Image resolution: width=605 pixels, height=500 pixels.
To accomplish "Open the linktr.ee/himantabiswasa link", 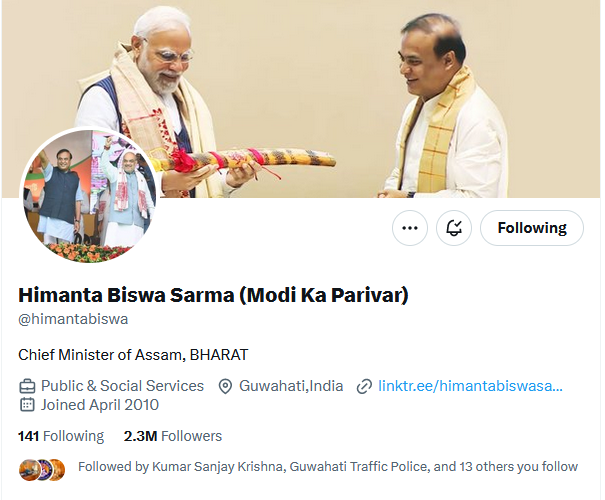I will (470, 386).
